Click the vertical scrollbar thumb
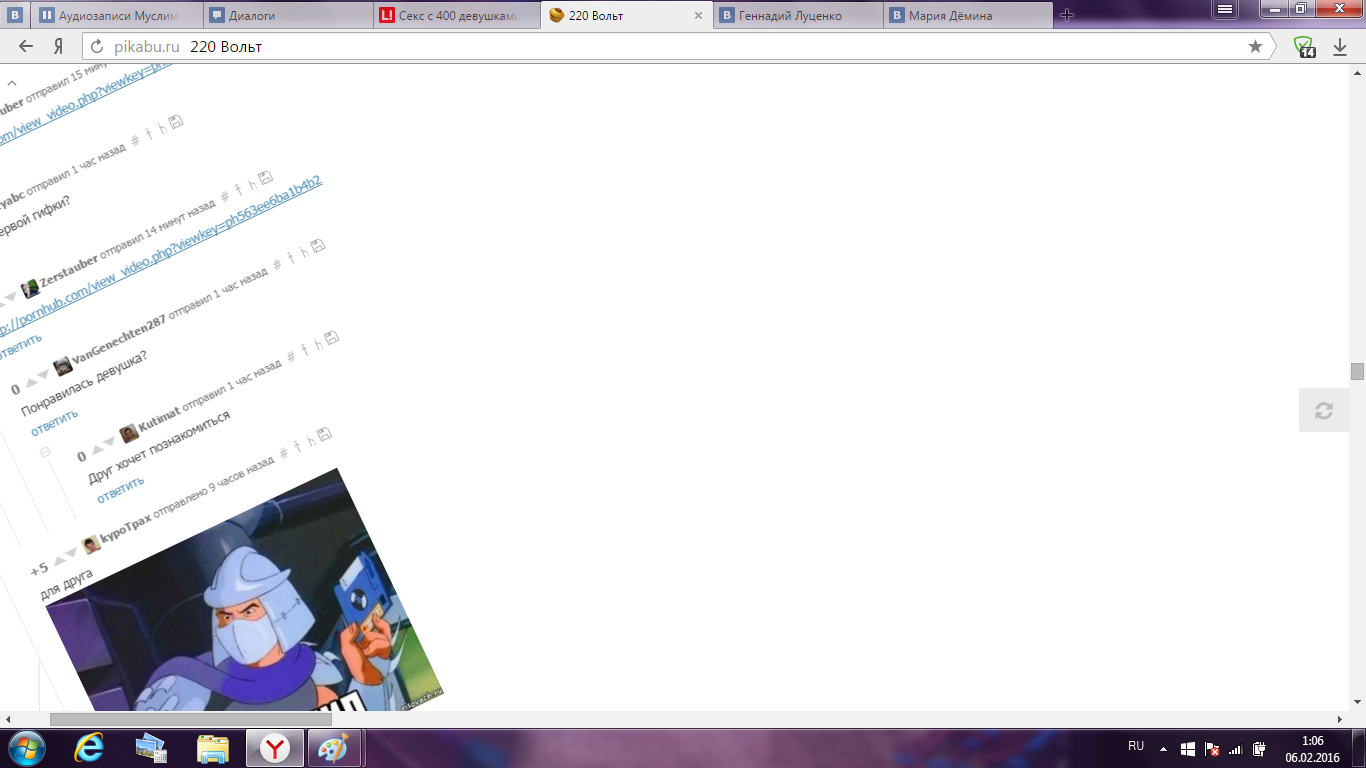The image size is (1366, 768). pos(1357,371)
